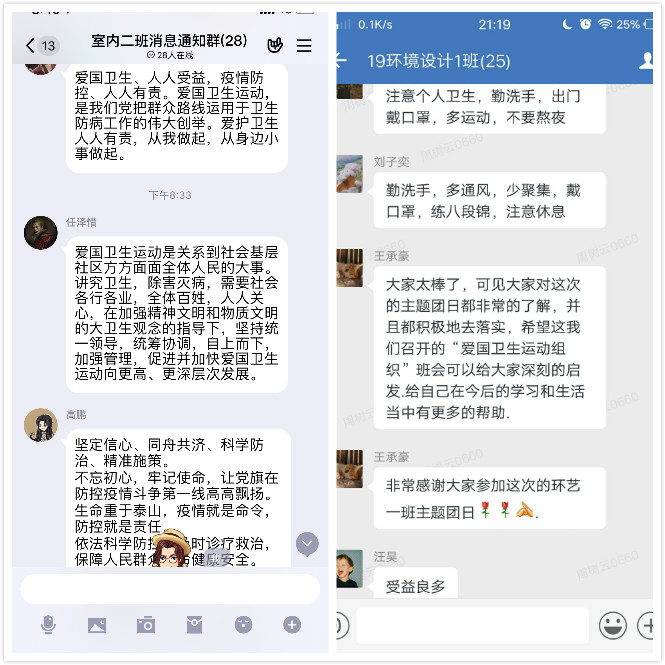This screenshot has height=665, width=665.
Task: Focus the right chat message input field
Action: click(x=472, y=625)
